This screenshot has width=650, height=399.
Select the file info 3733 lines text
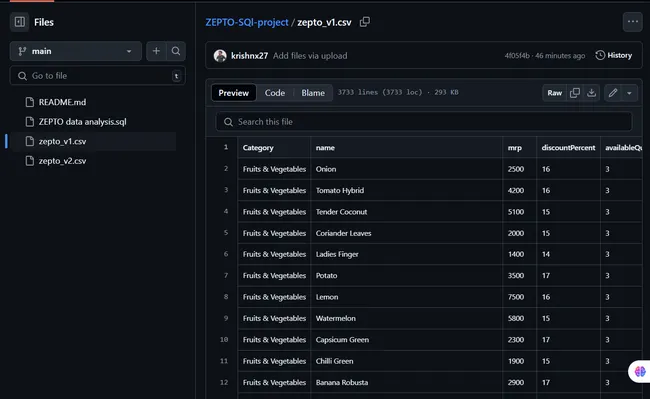pyautogui.click(x=398, y=92)
